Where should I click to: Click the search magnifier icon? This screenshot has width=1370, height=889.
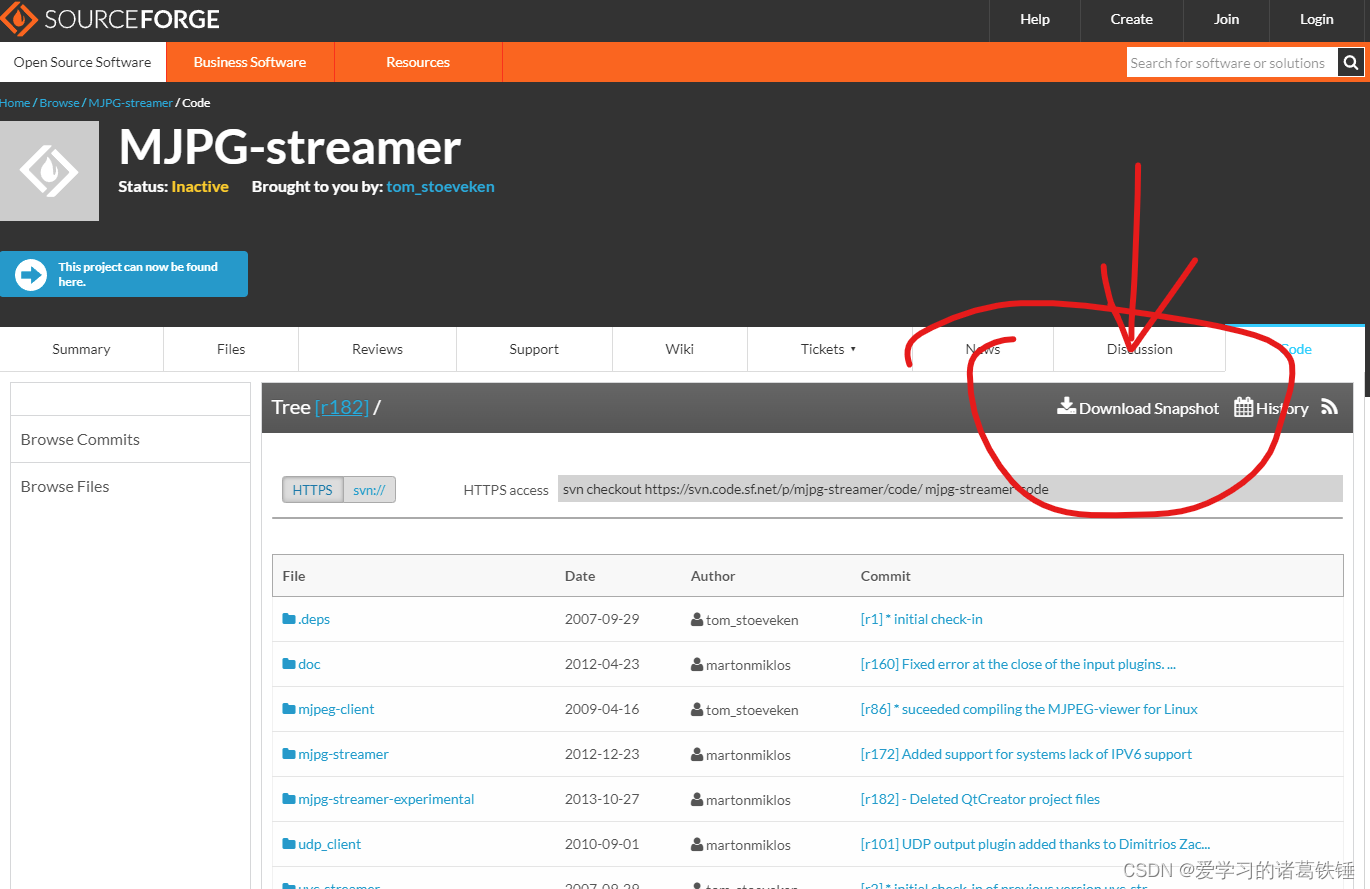coord(1351,63)
